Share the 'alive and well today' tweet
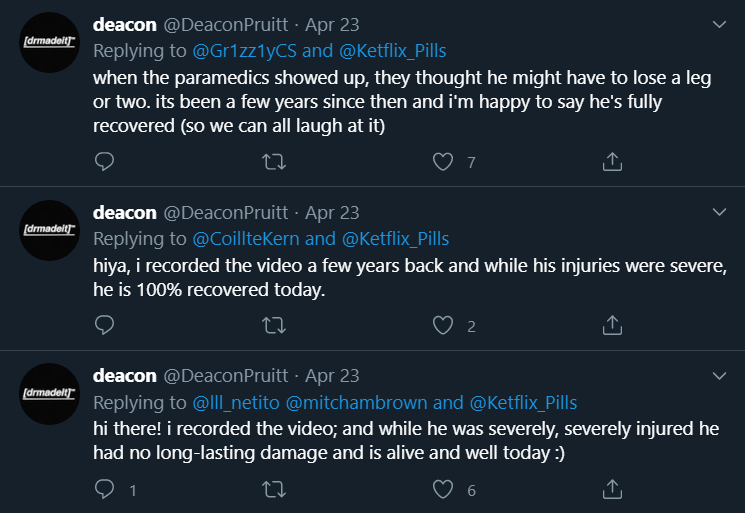The width and height of the screenshot is (745, 513). click(612, 489)
